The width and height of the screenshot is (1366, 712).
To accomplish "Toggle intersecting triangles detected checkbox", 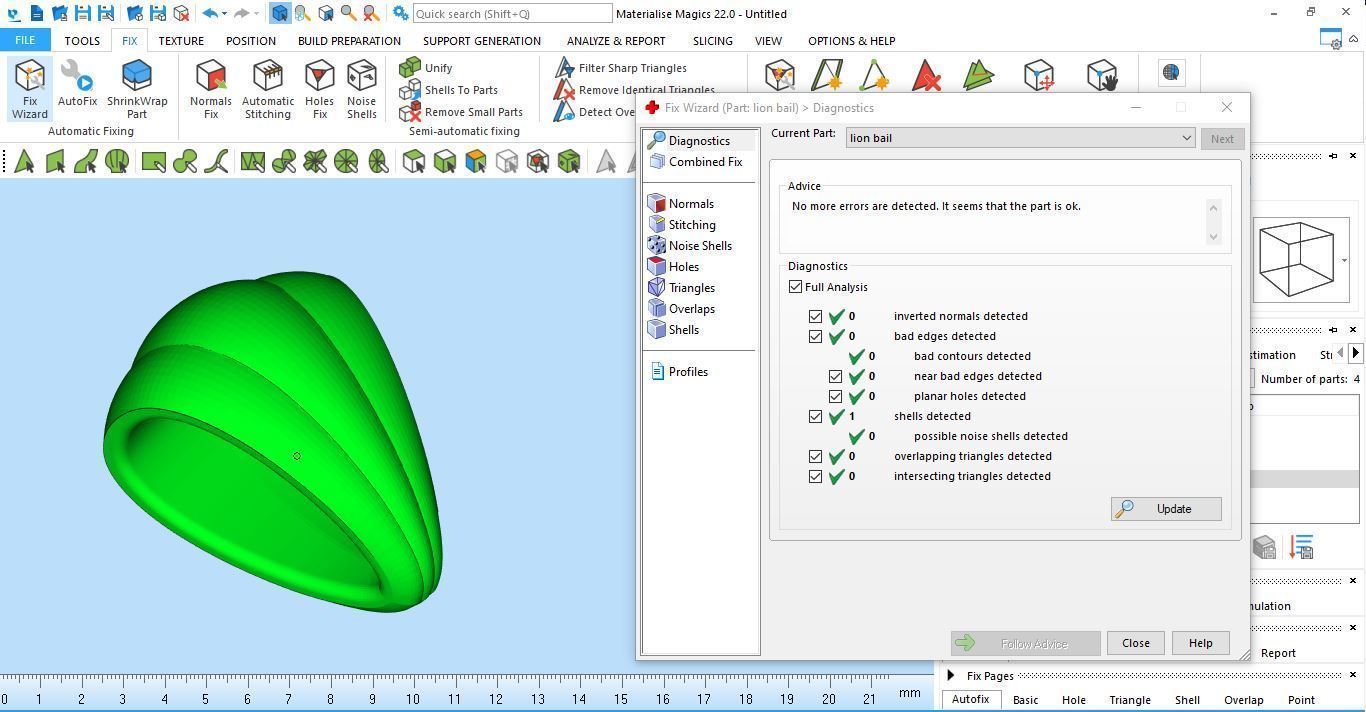I will point(816,476).
